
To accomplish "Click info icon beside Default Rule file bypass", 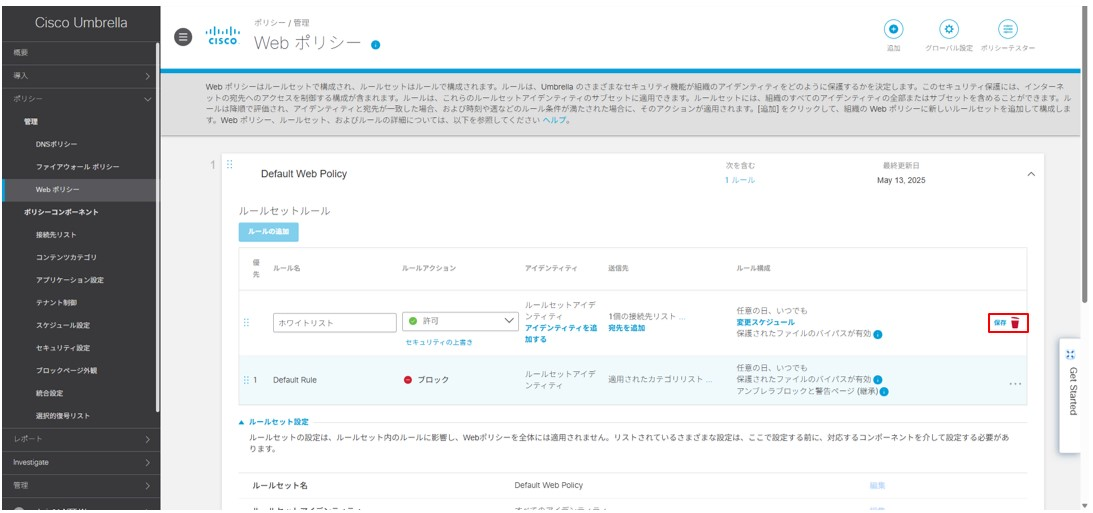I will point(878,380).
